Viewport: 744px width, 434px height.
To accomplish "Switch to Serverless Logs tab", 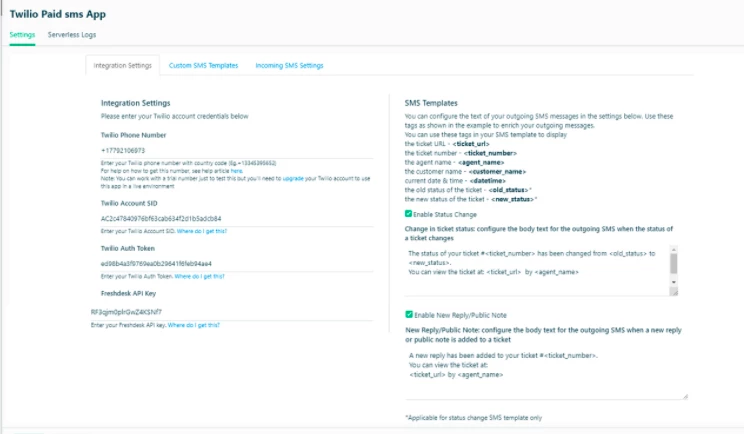I will (x=72, y=35).
